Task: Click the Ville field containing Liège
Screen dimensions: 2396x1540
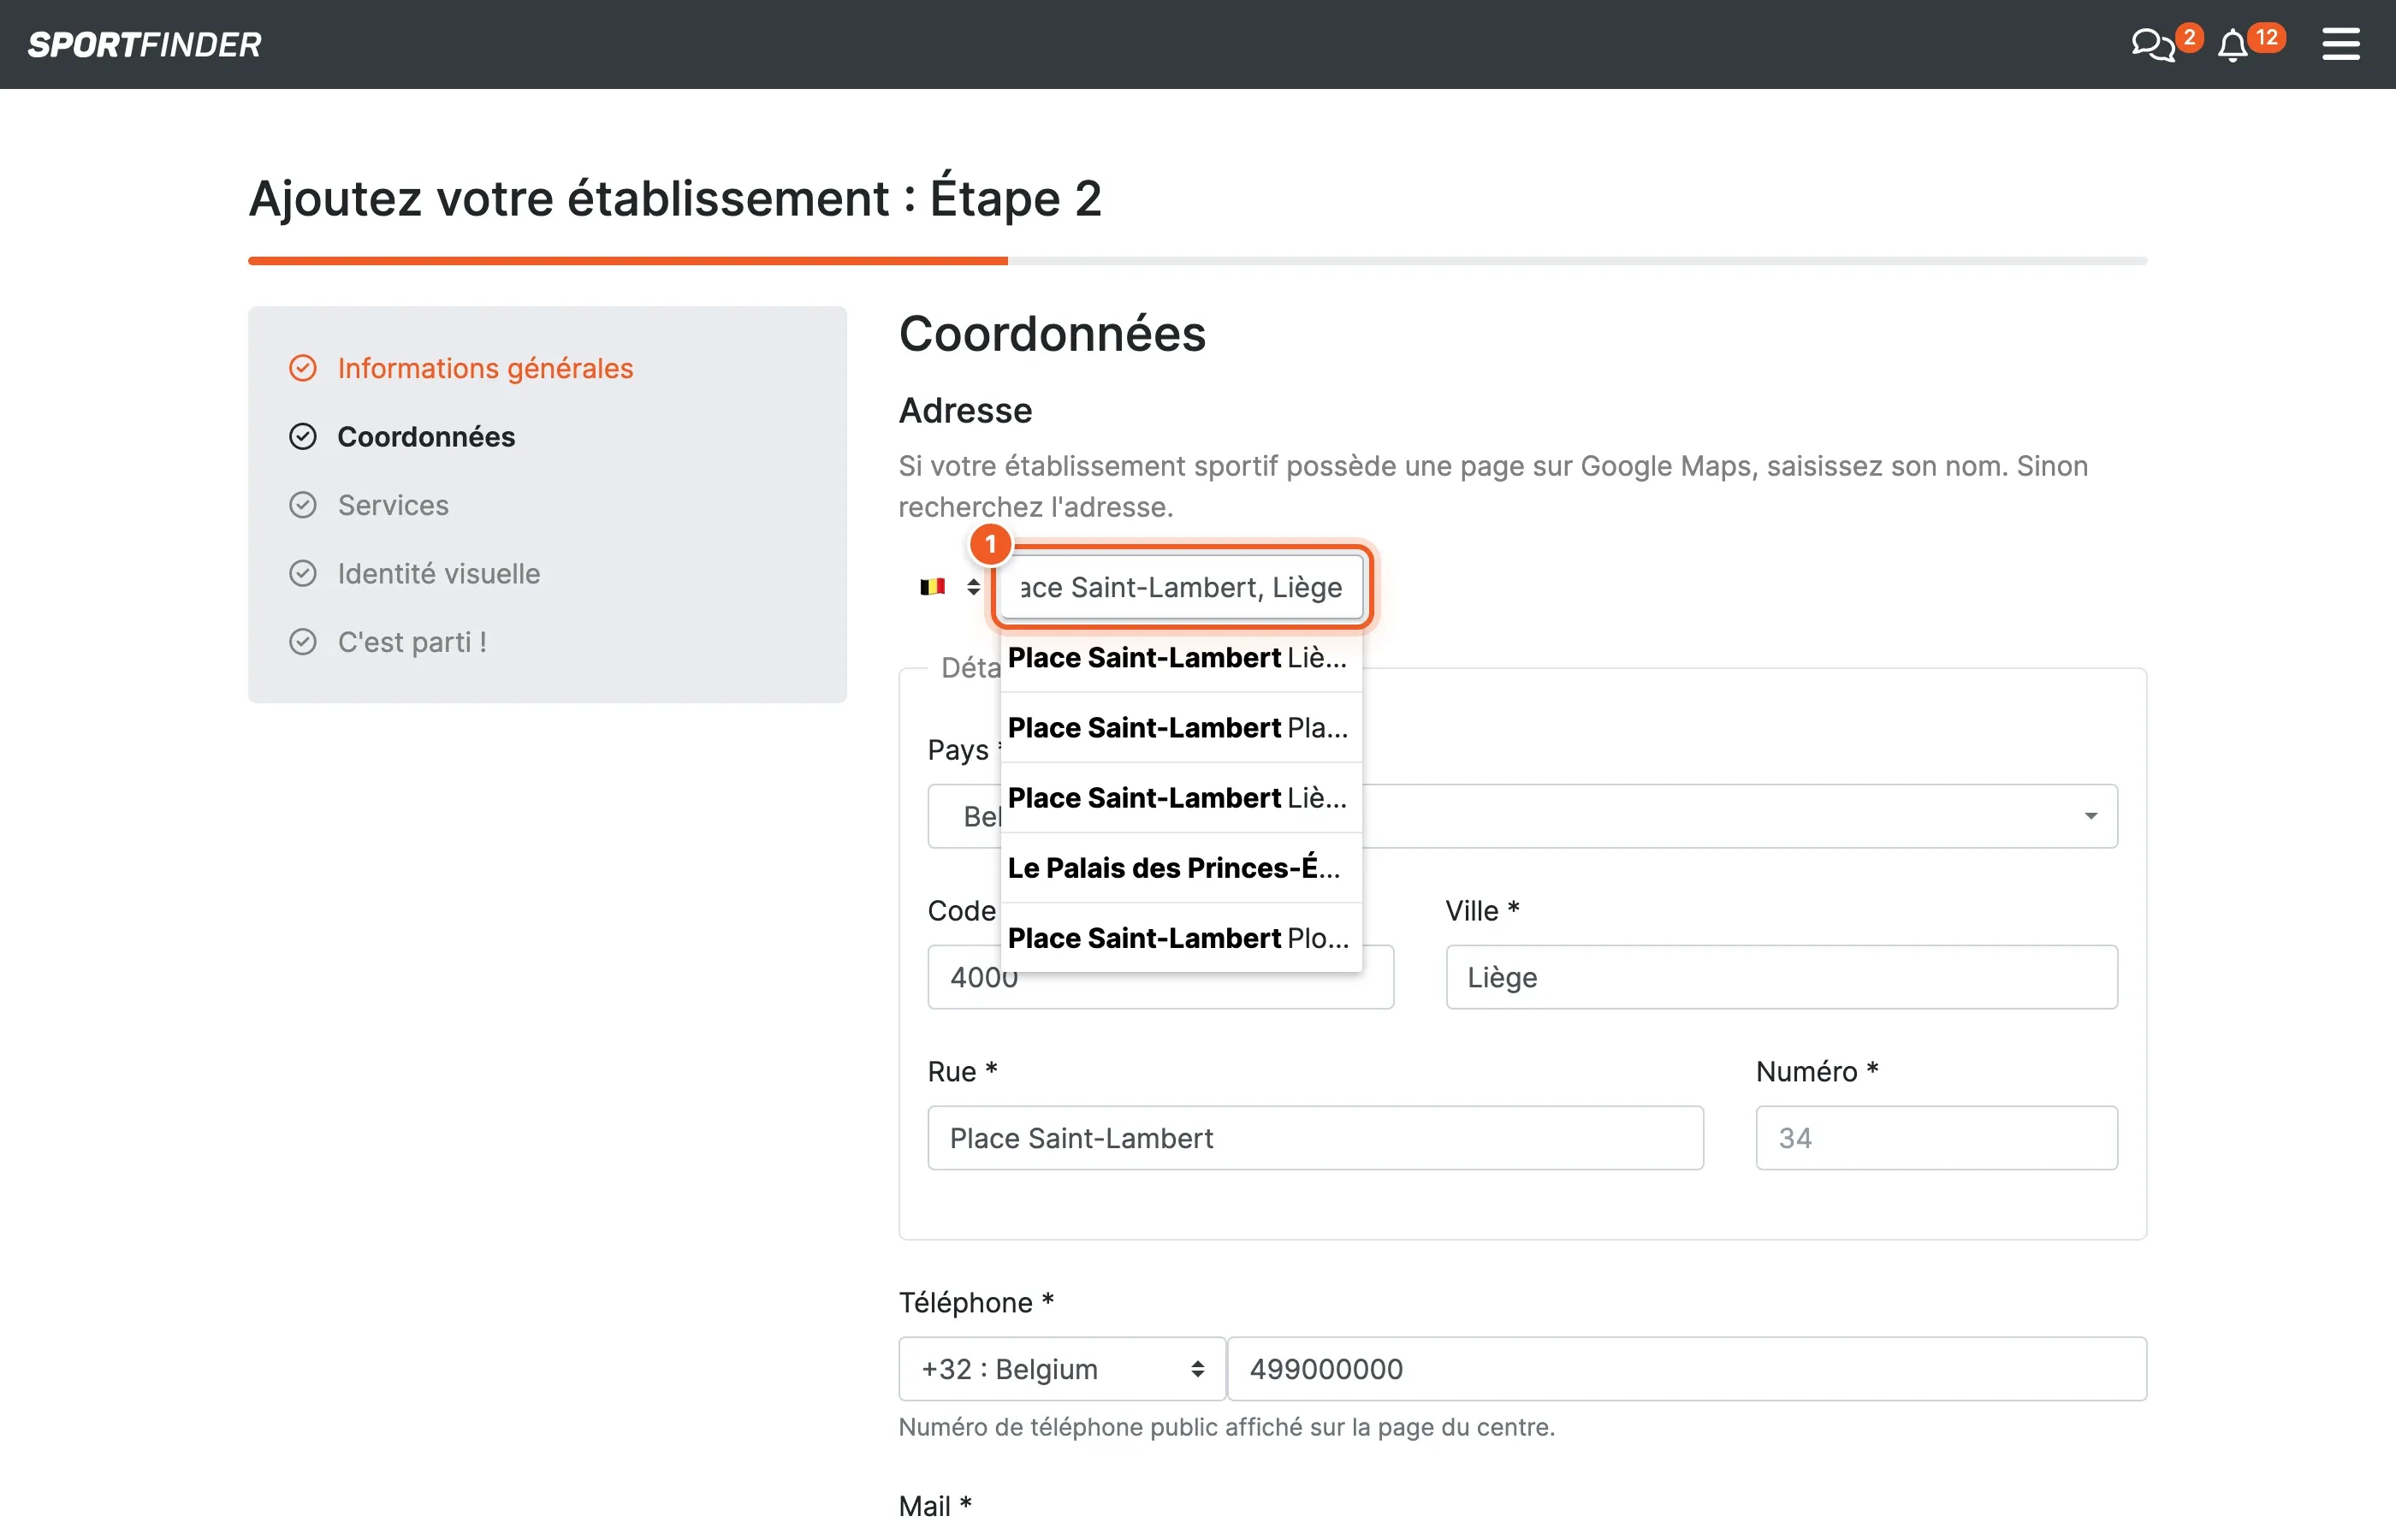Action: 1781,977
